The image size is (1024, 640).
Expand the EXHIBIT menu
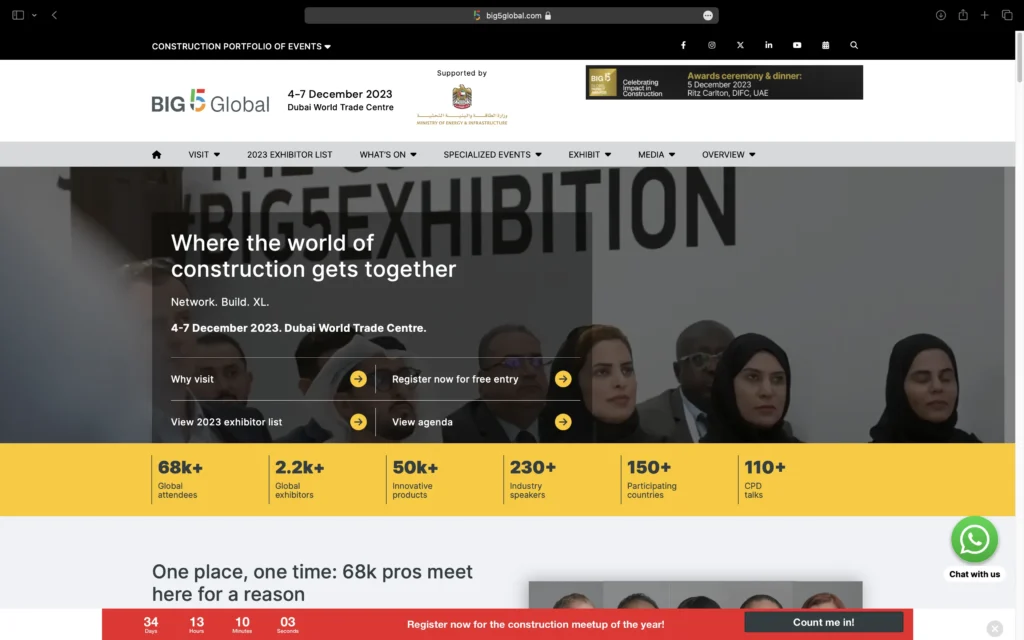pyautogui.click(x=590, y=155)
